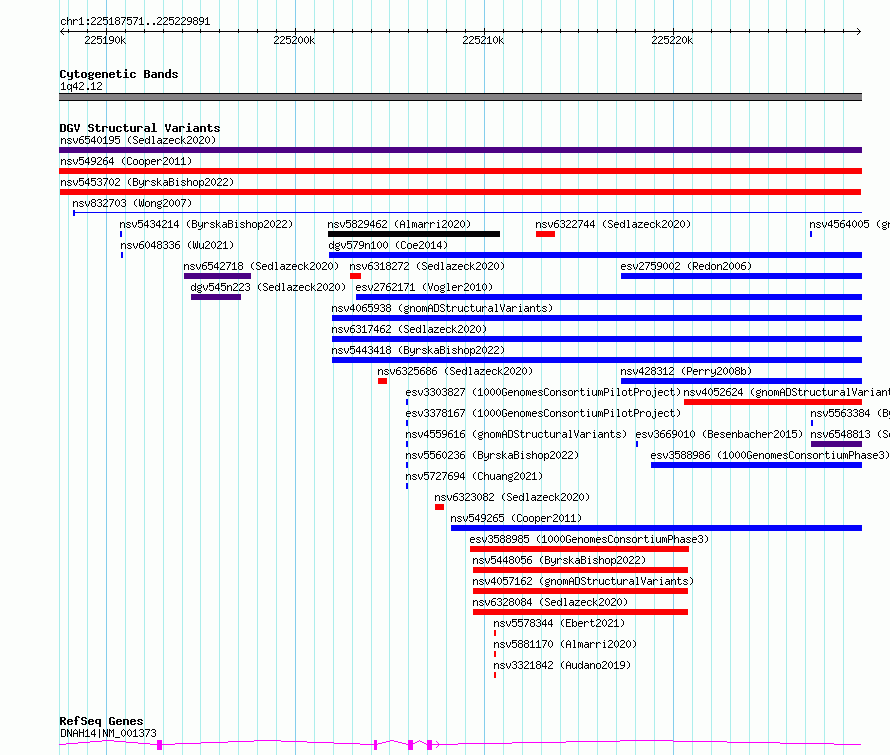The image size is (890, 755).
Task: Open dgv579n100 (Coe2014) label
Action: [x=388, y=245]
